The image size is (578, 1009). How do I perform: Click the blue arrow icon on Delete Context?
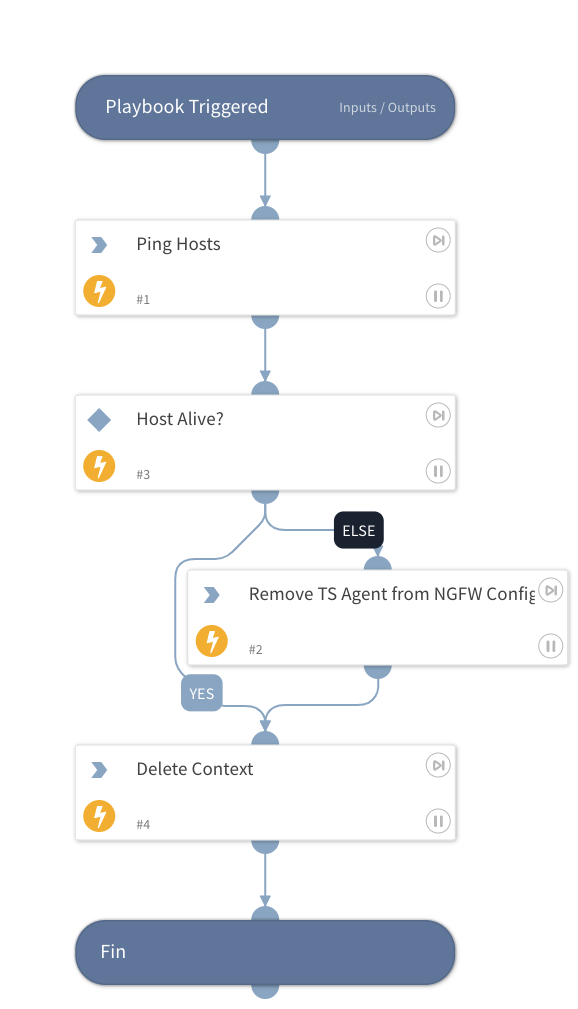click(x=99, y=769)
